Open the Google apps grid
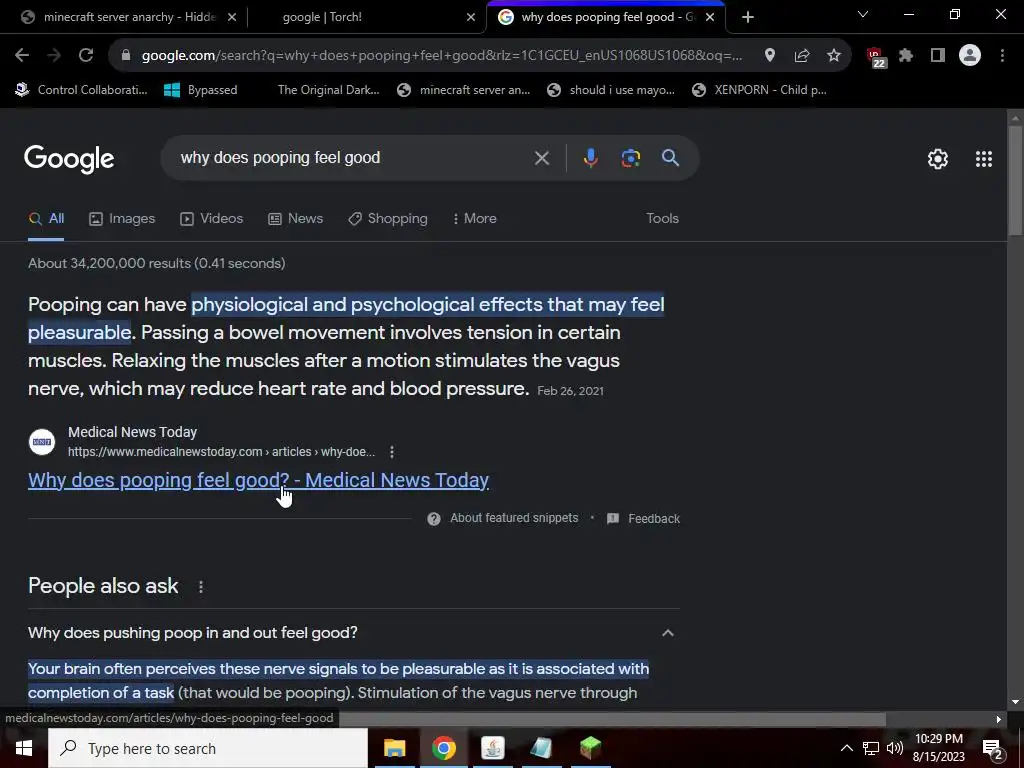The image size is (1024, 768). point(984,159)
